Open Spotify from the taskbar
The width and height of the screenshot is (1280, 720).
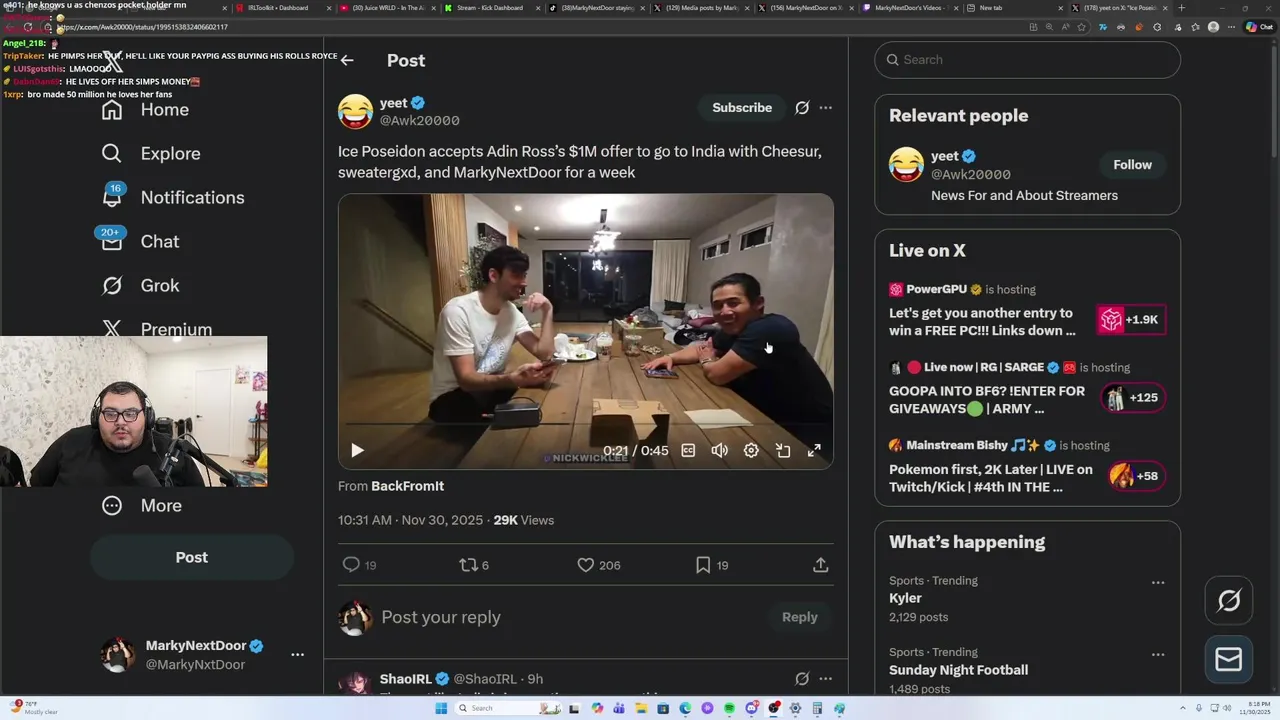[x=729, y=708]
